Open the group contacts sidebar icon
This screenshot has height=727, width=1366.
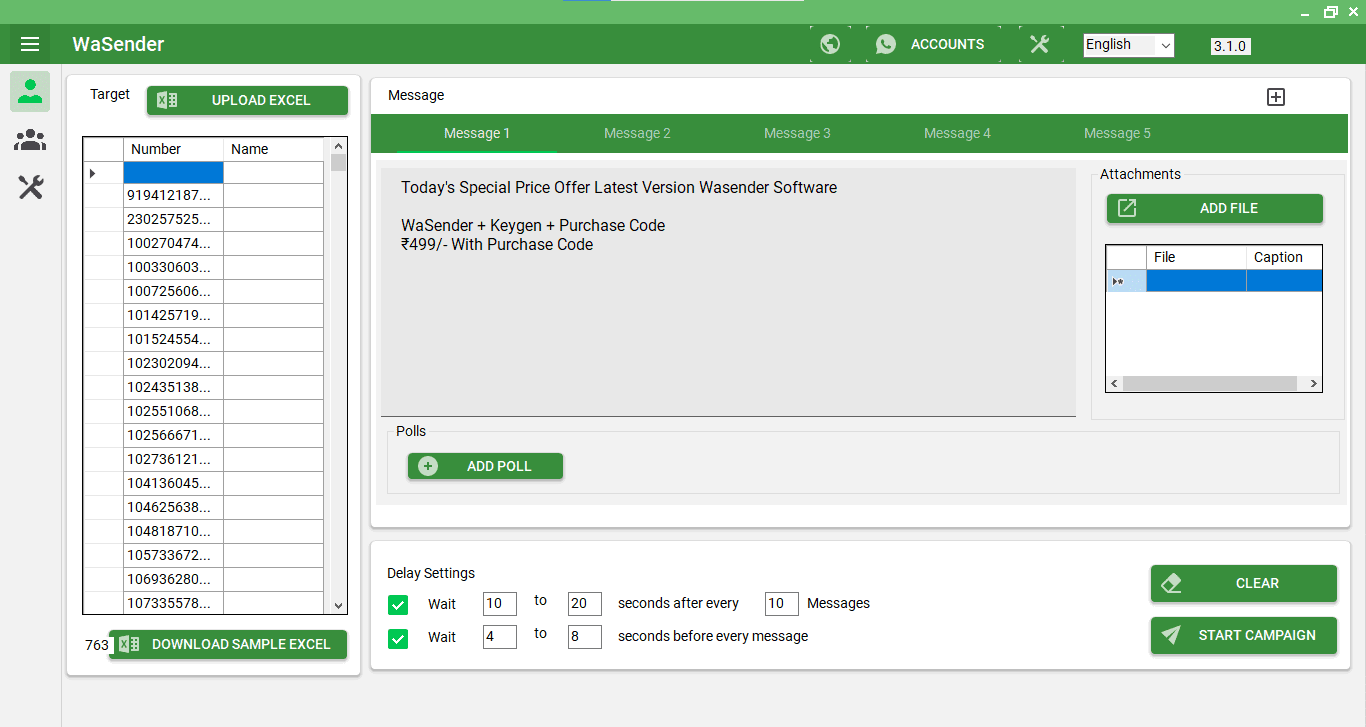30,140
